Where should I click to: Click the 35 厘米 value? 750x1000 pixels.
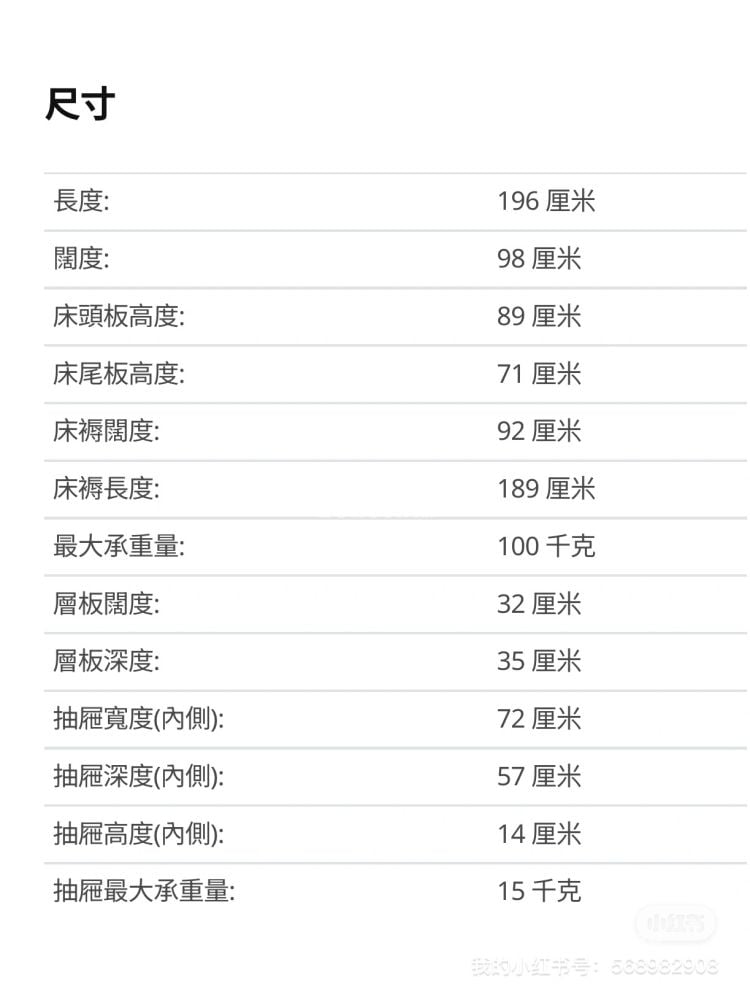[539, 661]
